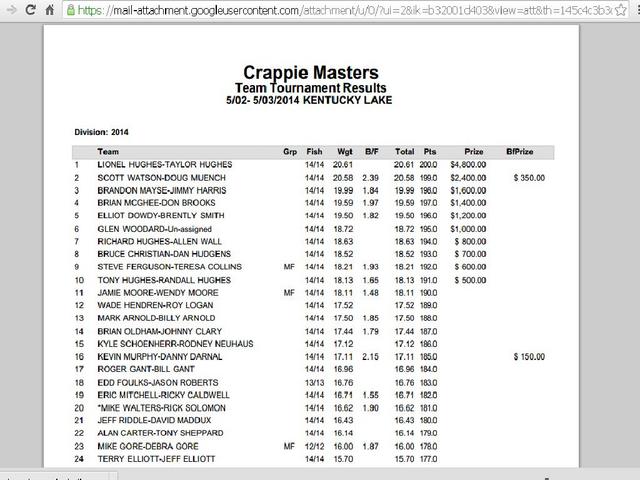Click the $4,800.00 first place prize

(x=468, y=164)
